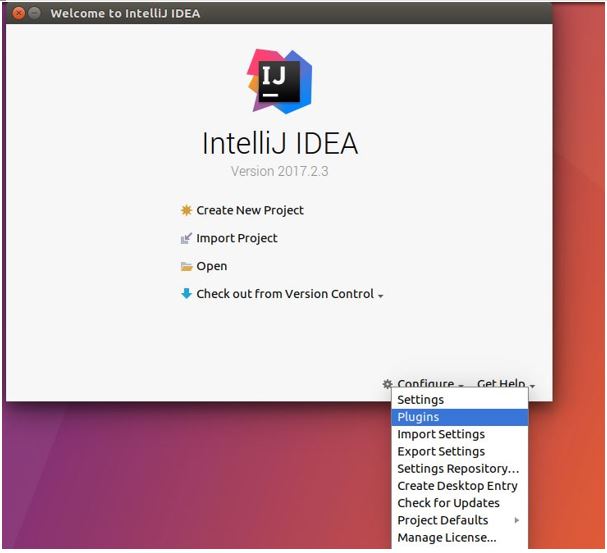This screenshot has height=553, width=607.
Task: Click the blue Check out download arrow icon
Action: pos(186,294)
